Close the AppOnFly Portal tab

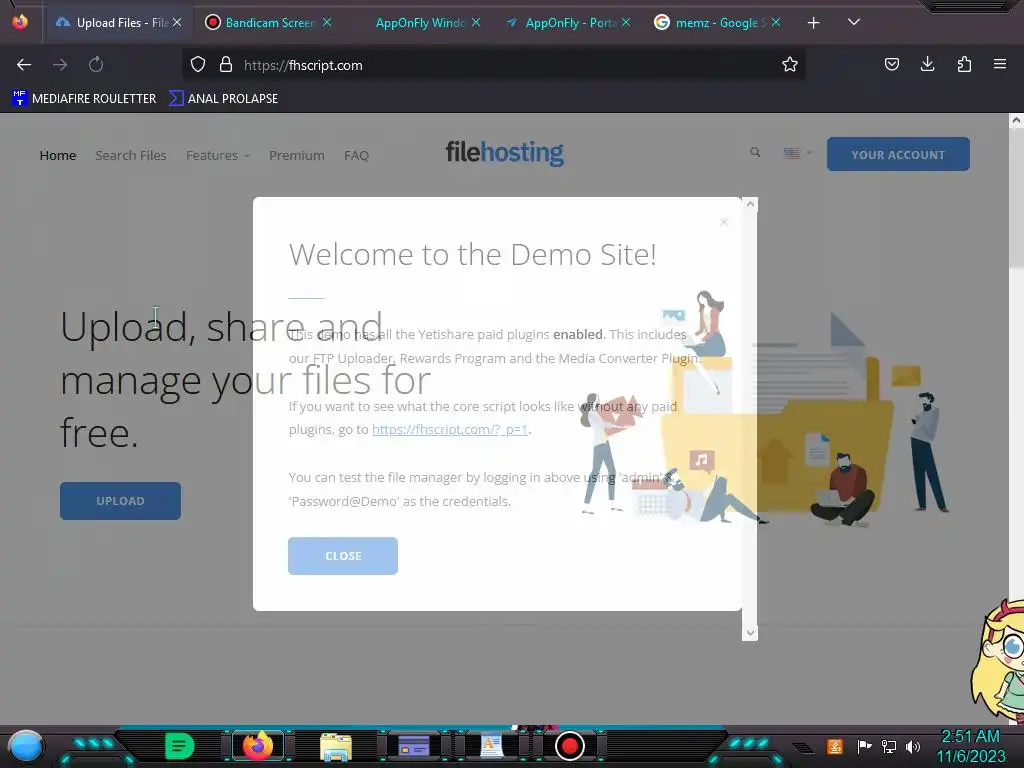coord(626,22)
